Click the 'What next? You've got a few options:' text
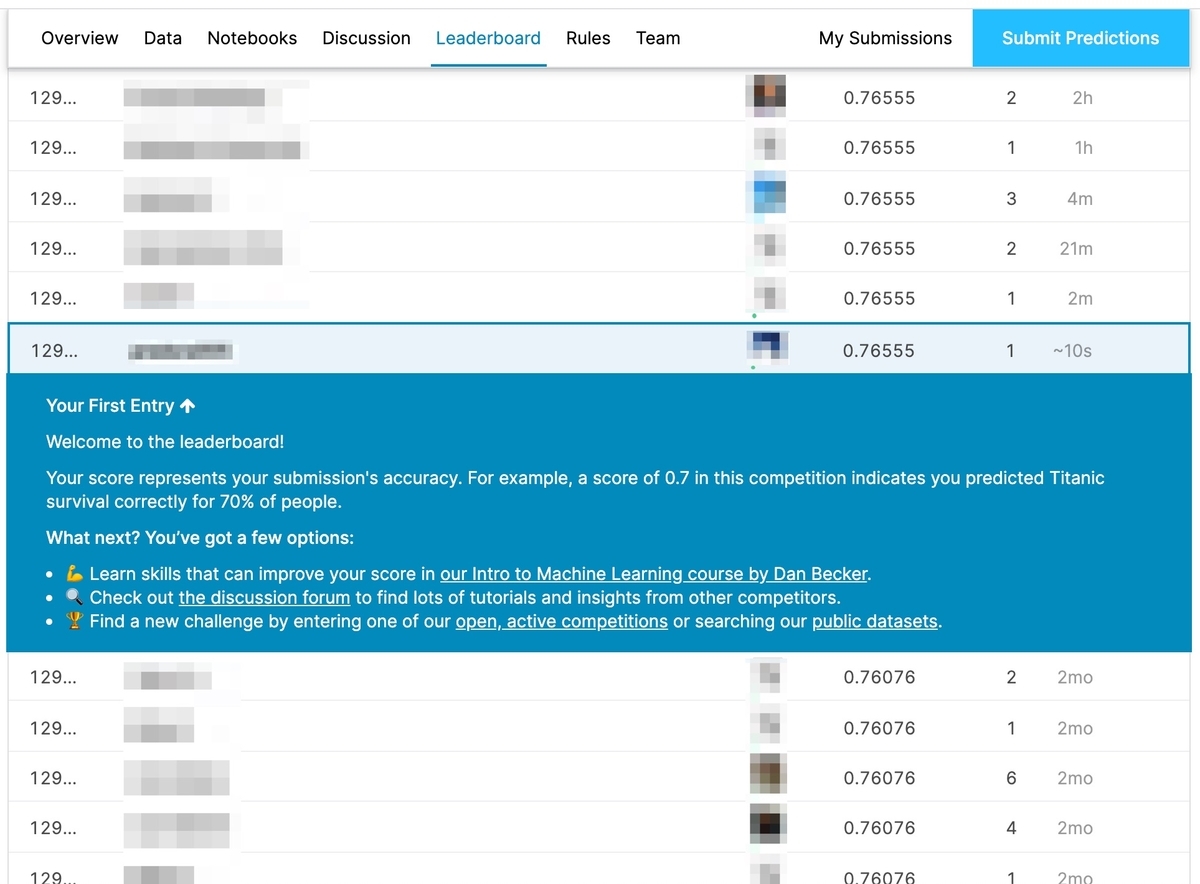The width and height of the screenshot is (1200, 884). pyautogui.click(x=200, y=538)
